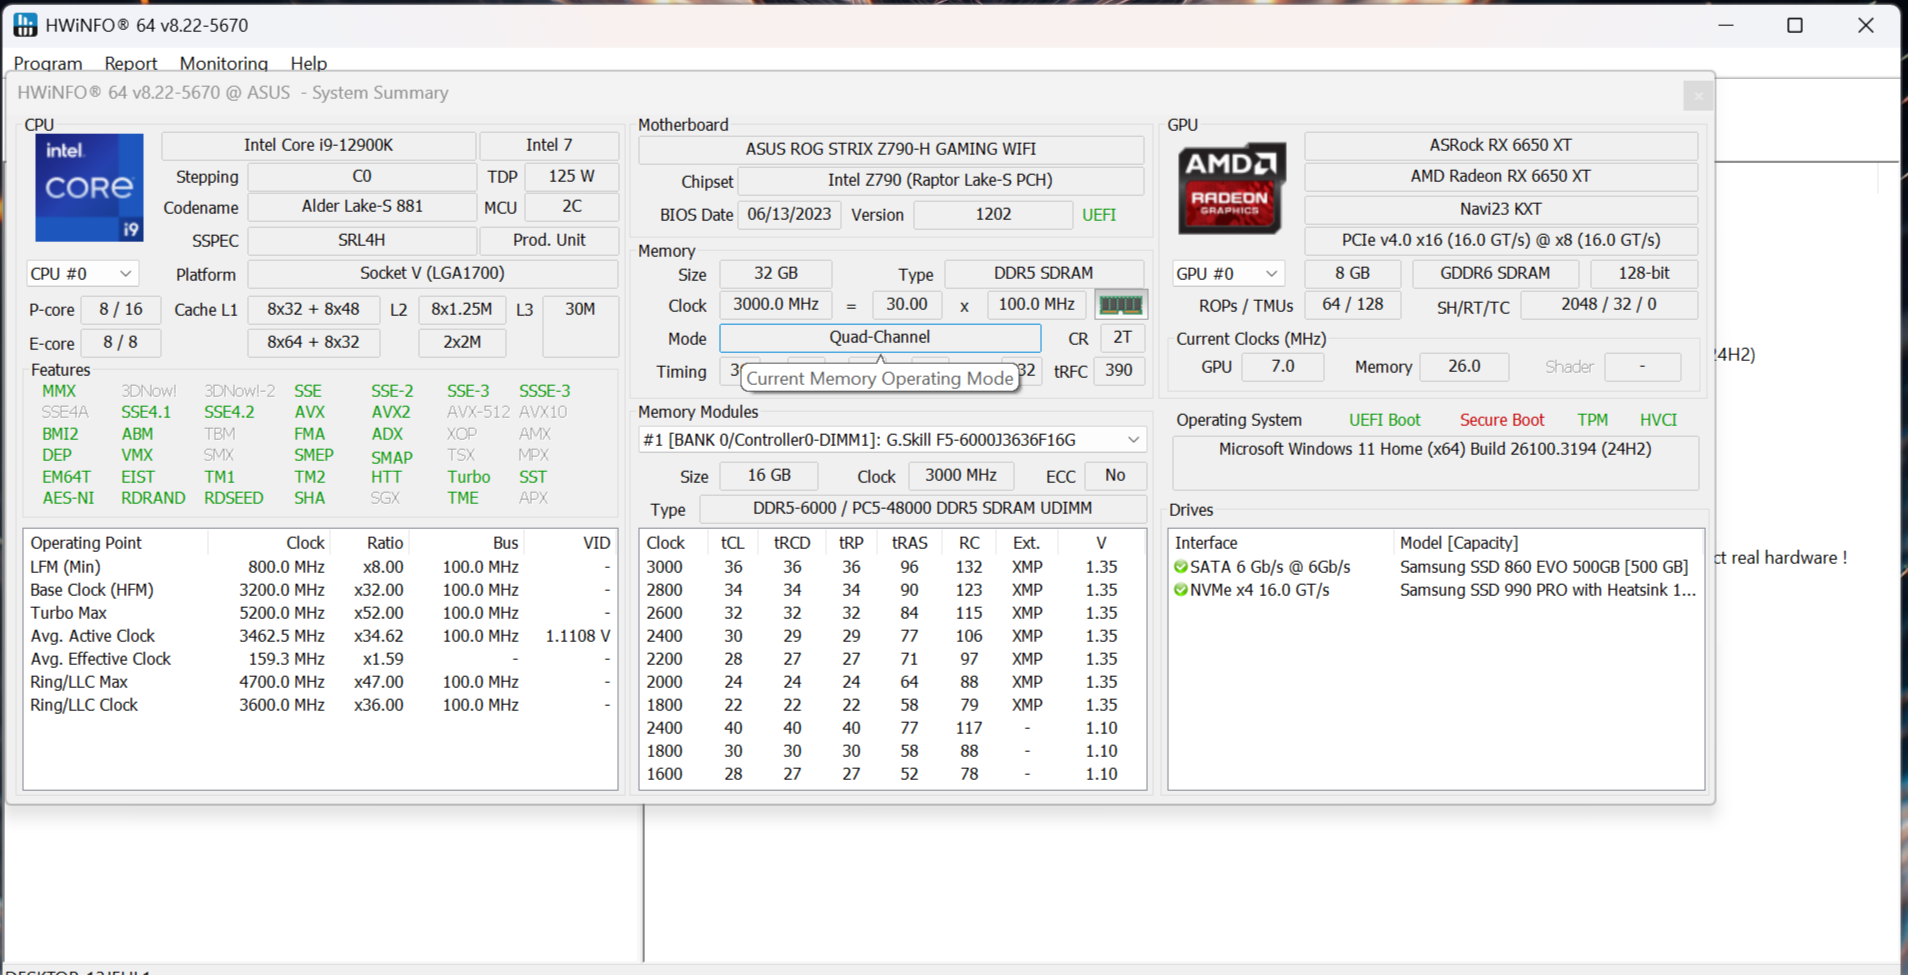Click the AMD Radeon Graphics logo
Screen dimensions: 1908x975
1230,188
